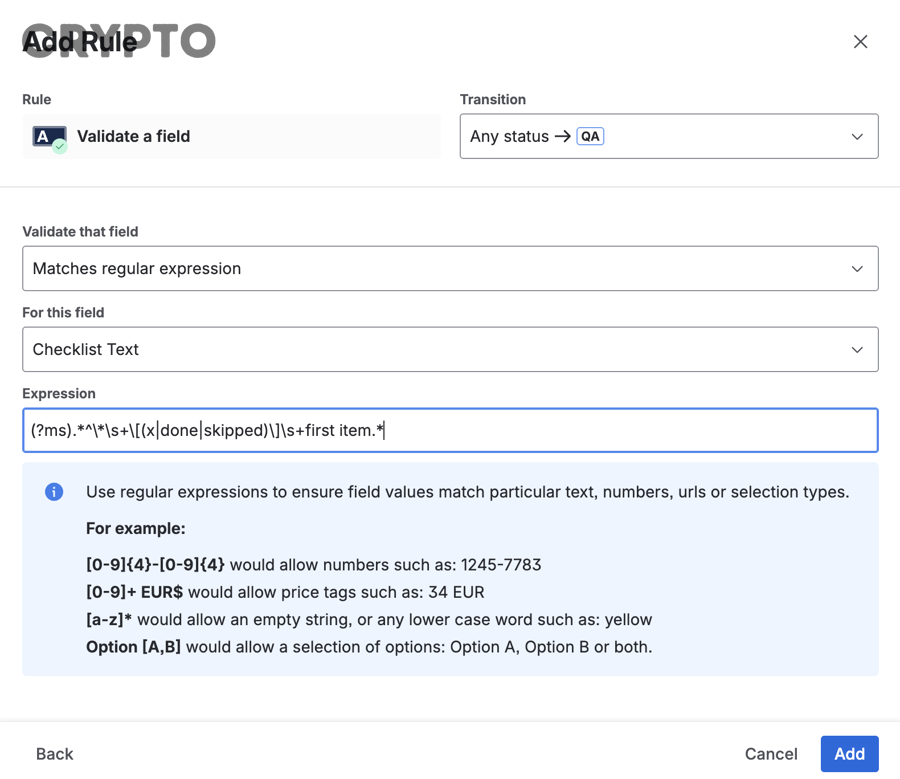This screenshot has height=779, width=900.
Task: Open the Checklist Text field dropdown
Action: (450, 349)
